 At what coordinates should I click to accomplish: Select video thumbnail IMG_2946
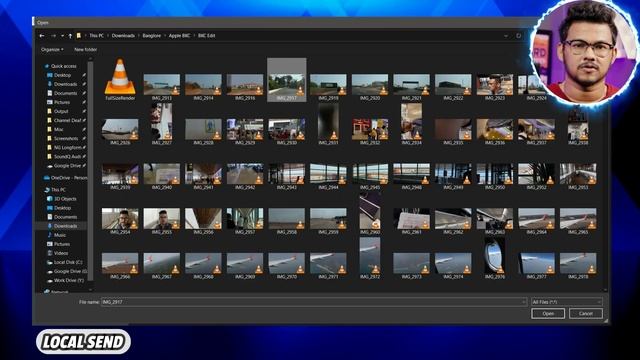coord(411,177)
